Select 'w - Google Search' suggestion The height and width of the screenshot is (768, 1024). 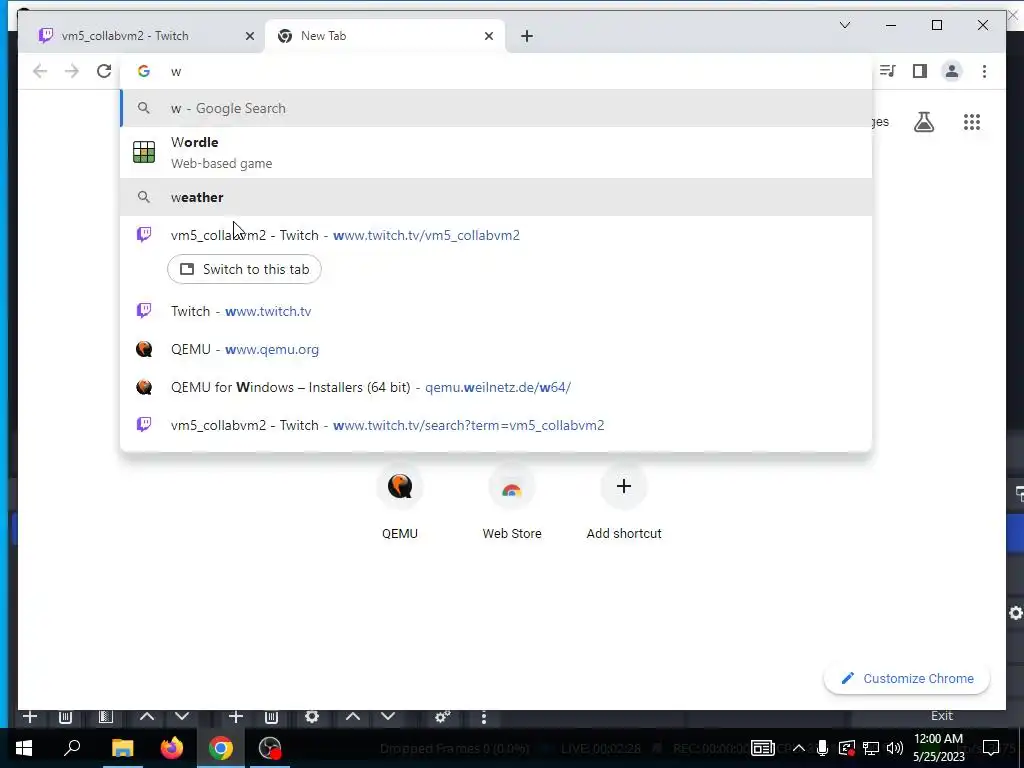(496, 108)
